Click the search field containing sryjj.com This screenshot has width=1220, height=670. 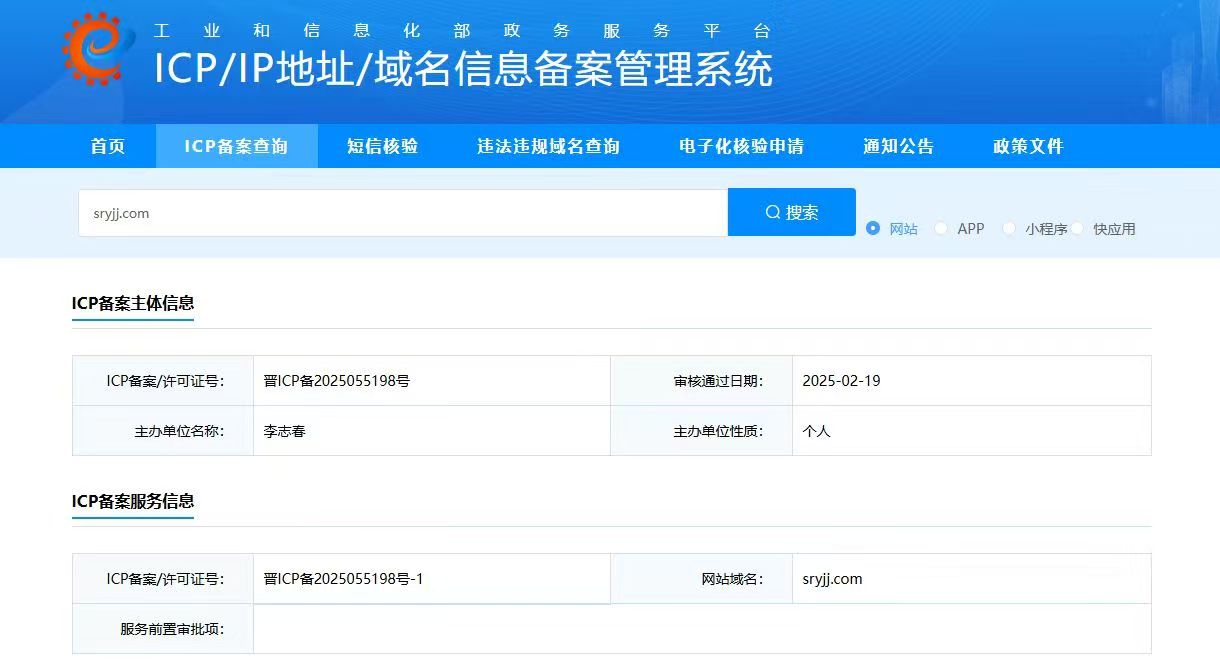click(x=403, y=213)
